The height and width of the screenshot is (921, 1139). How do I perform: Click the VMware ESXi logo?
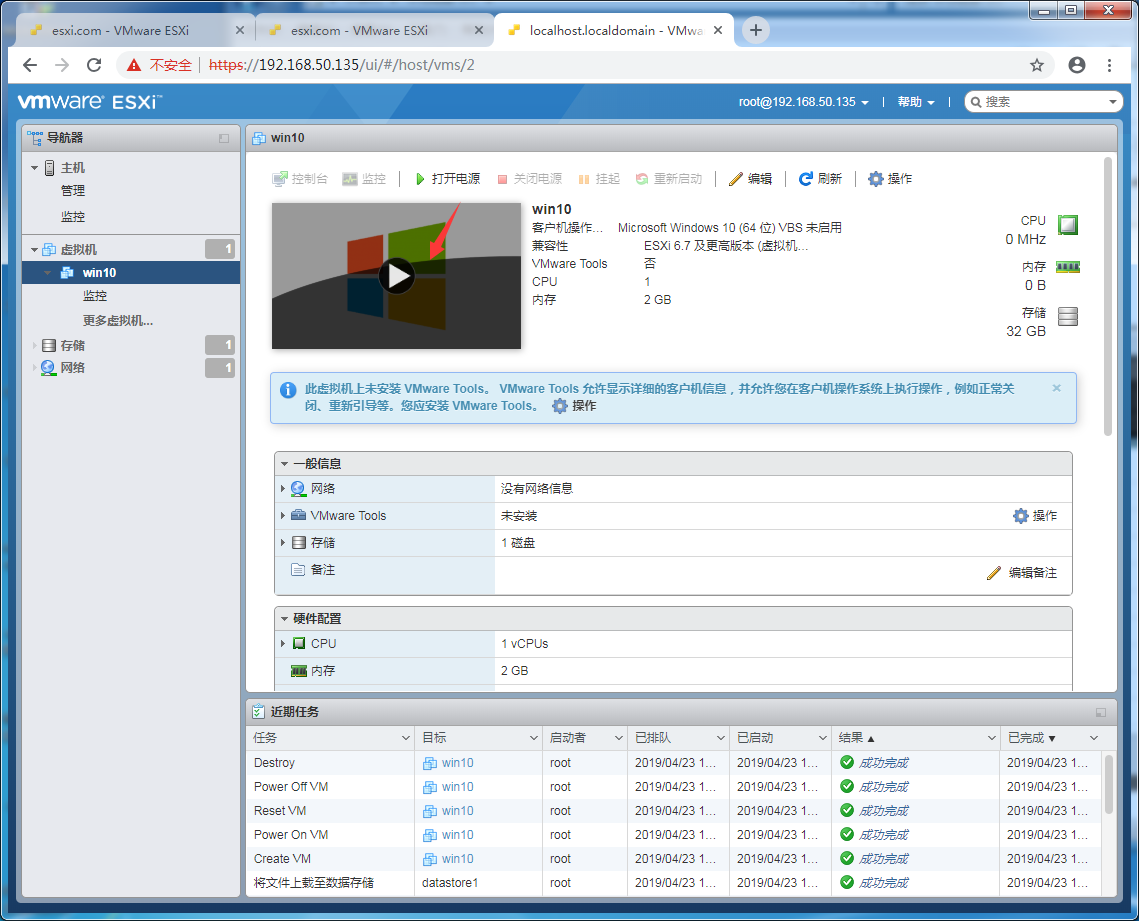[89, 101]
